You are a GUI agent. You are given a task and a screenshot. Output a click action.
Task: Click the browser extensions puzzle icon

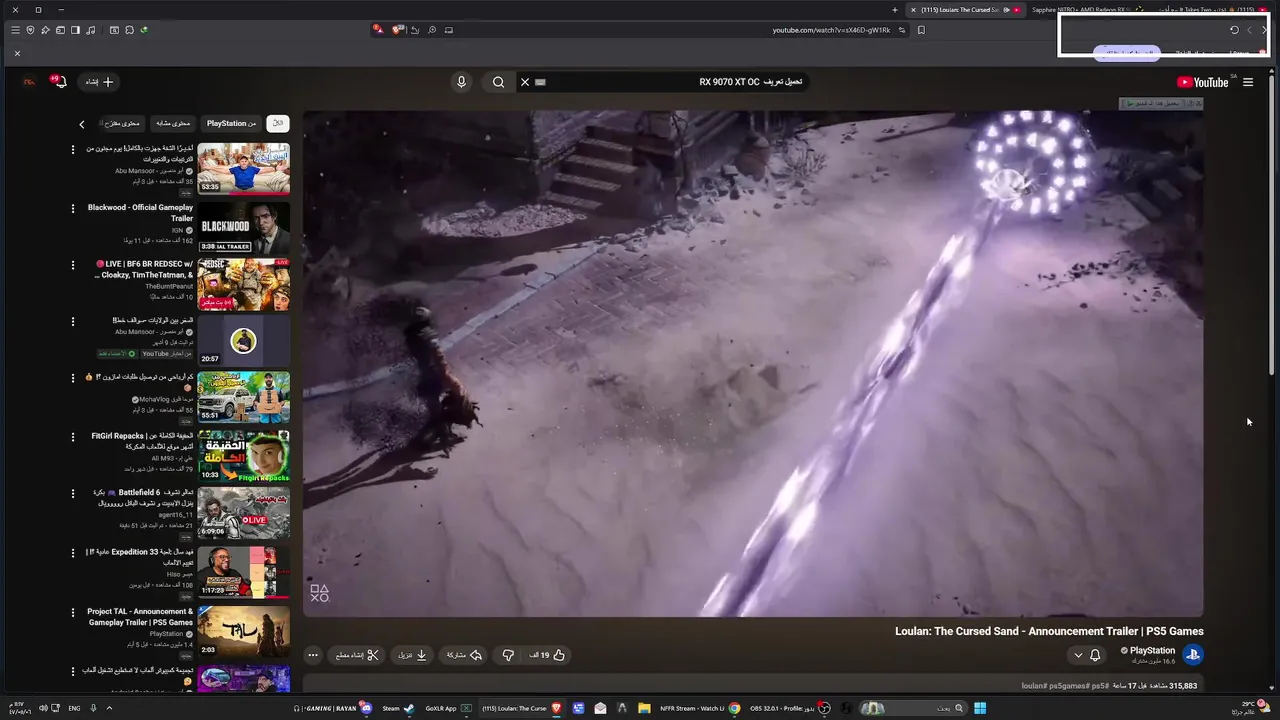point(129,30)
